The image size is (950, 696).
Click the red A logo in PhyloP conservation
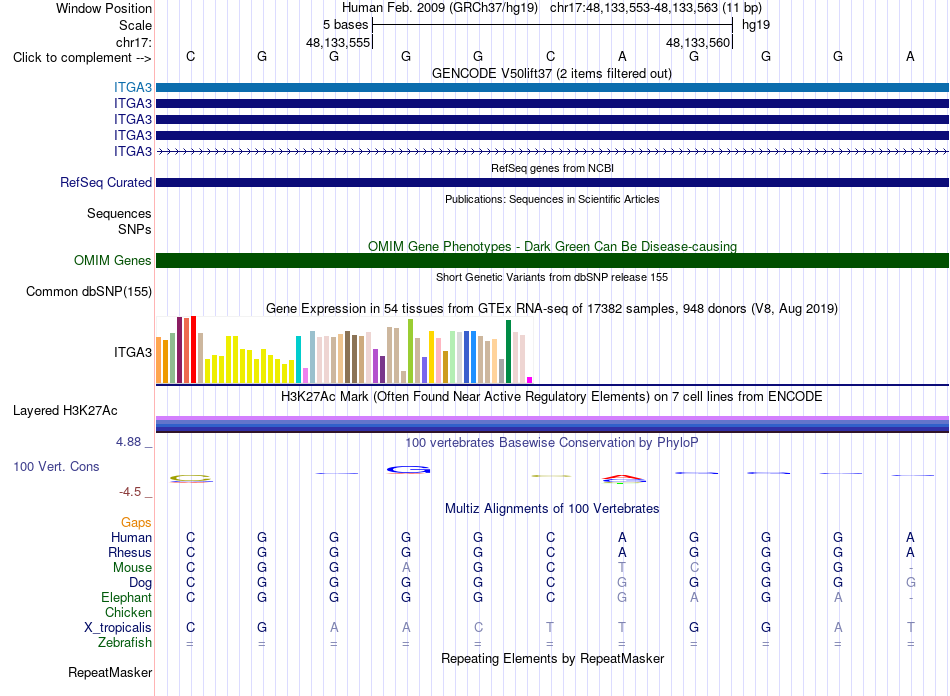[x=623, y=479]
